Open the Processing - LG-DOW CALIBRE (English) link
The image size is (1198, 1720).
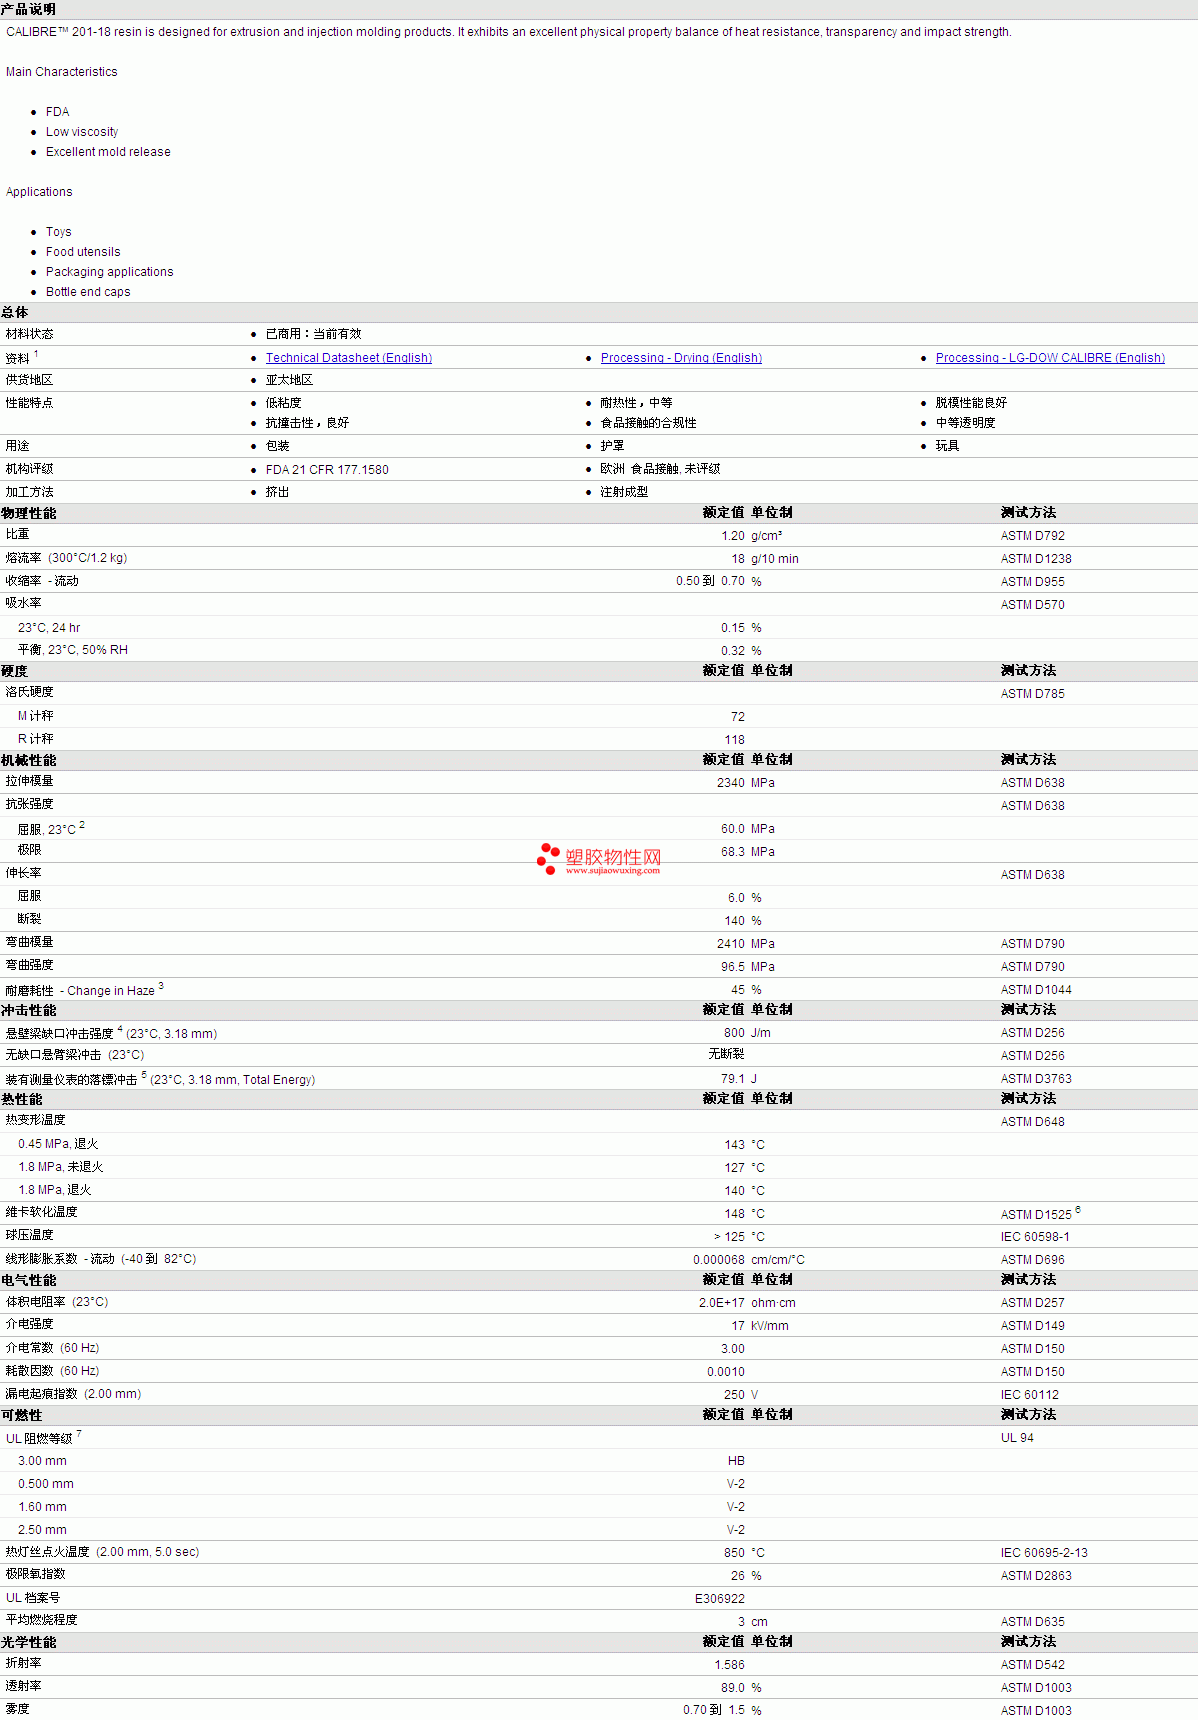[x=1050, y=358]
